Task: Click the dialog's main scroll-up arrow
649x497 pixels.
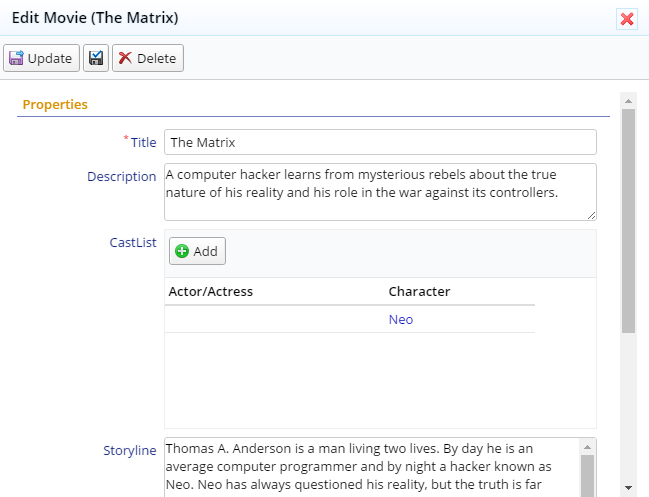Action: (x=628, y=100)
